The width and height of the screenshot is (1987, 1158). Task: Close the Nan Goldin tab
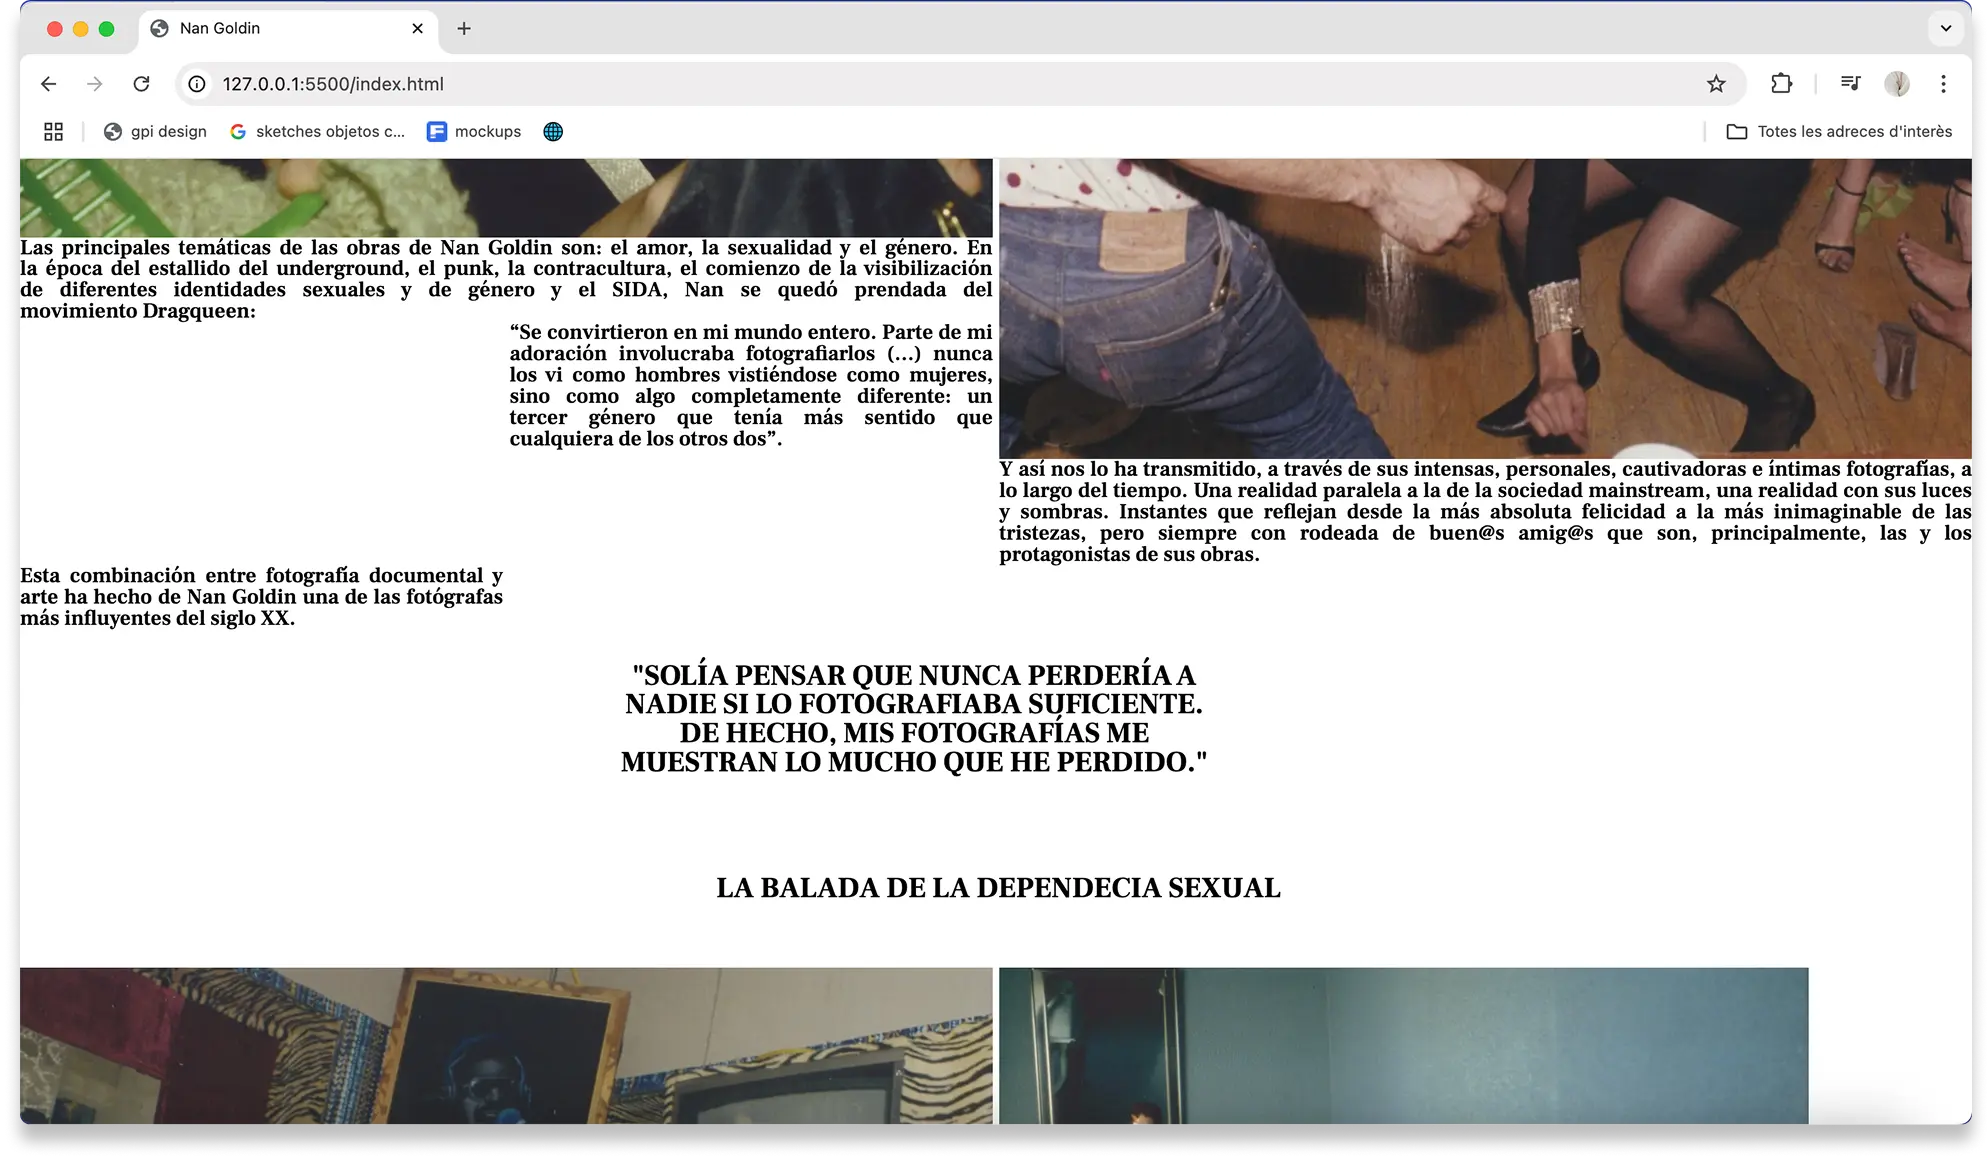[x=417, y=28]
